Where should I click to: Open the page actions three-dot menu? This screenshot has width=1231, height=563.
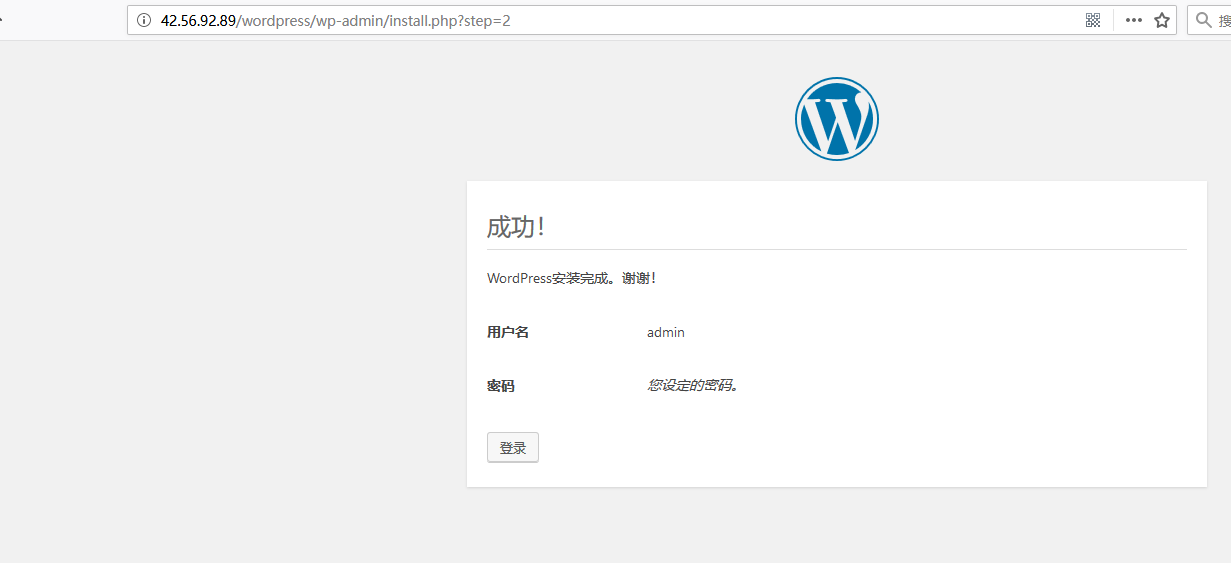[1133, 20]
